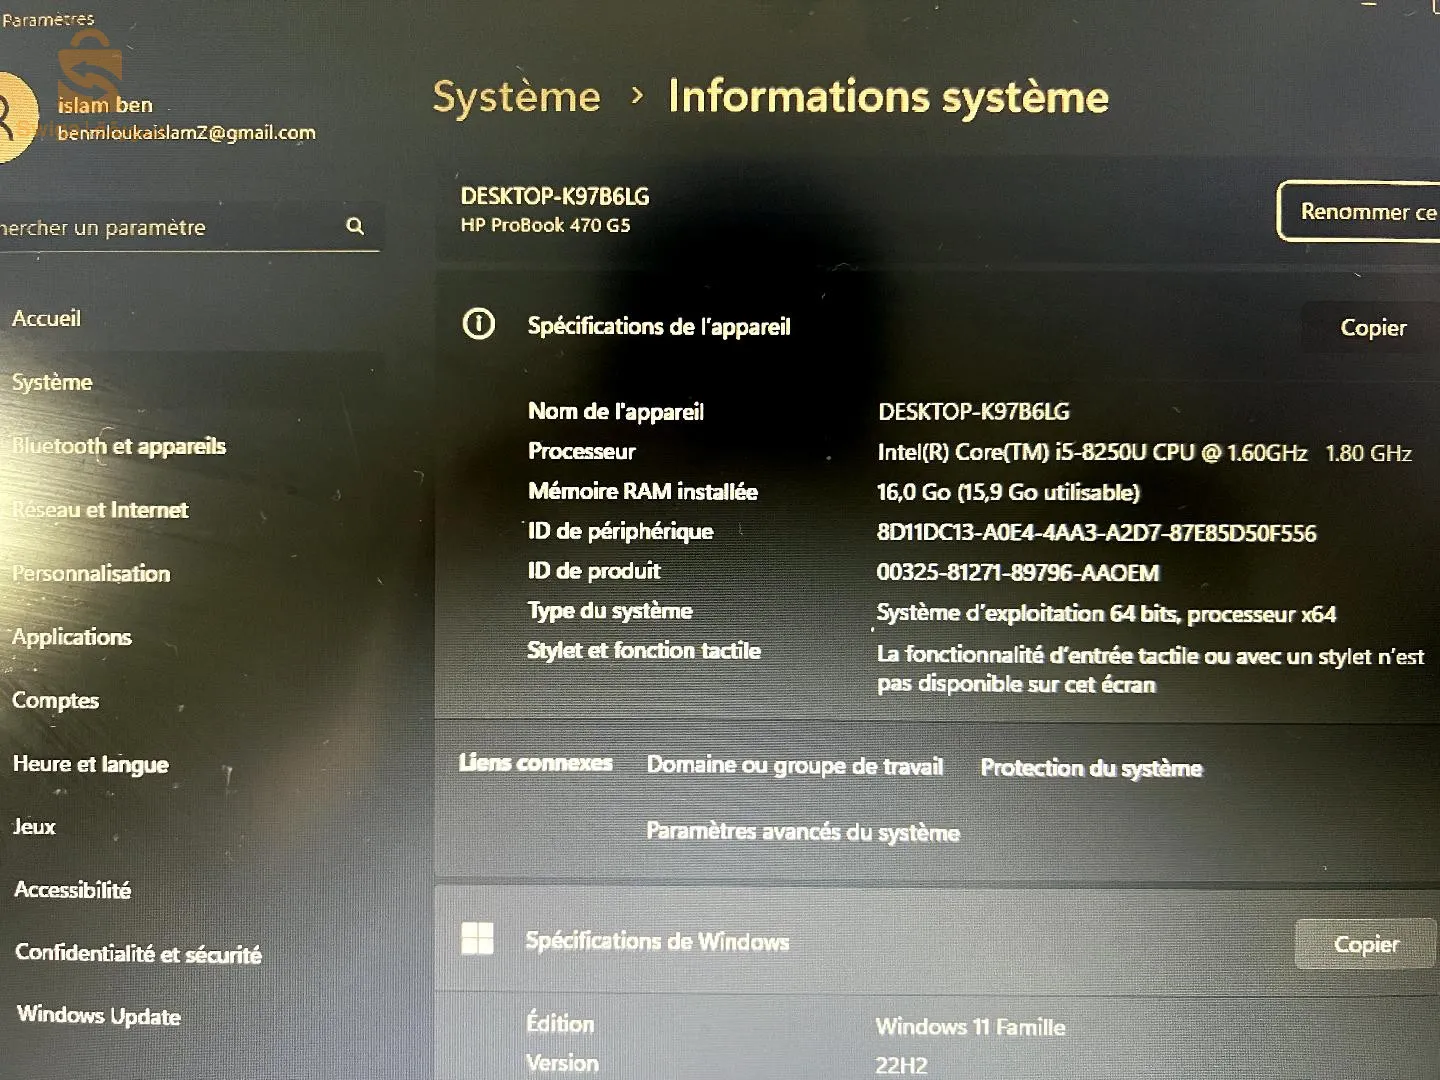Viewport: 1440px width, 1080px height.
Task: Collapse the Spécifications de Windows section header
Action: click(x=937, y=941)
